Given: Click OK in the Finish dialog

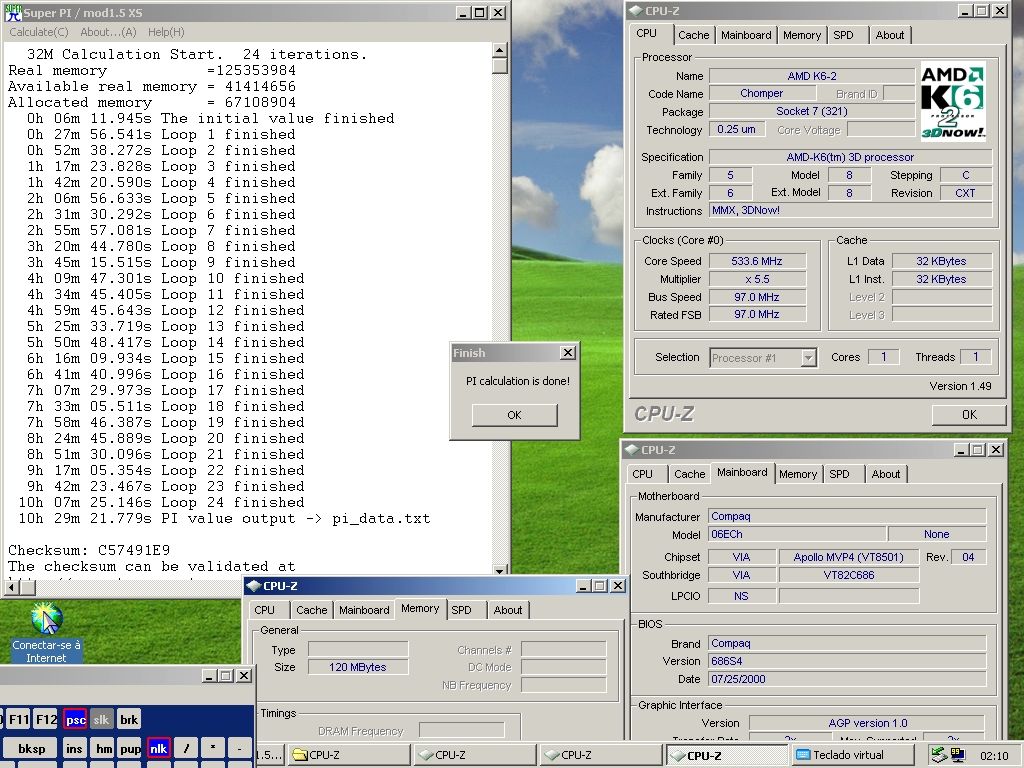Looking at the screenshot, I should (515, 415).
